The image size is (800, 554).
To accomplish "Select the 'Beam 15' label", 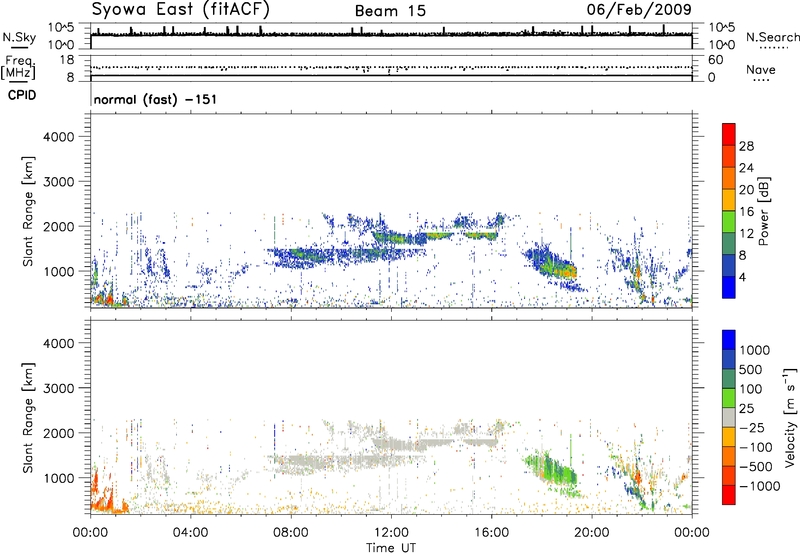I will (390, 11).
